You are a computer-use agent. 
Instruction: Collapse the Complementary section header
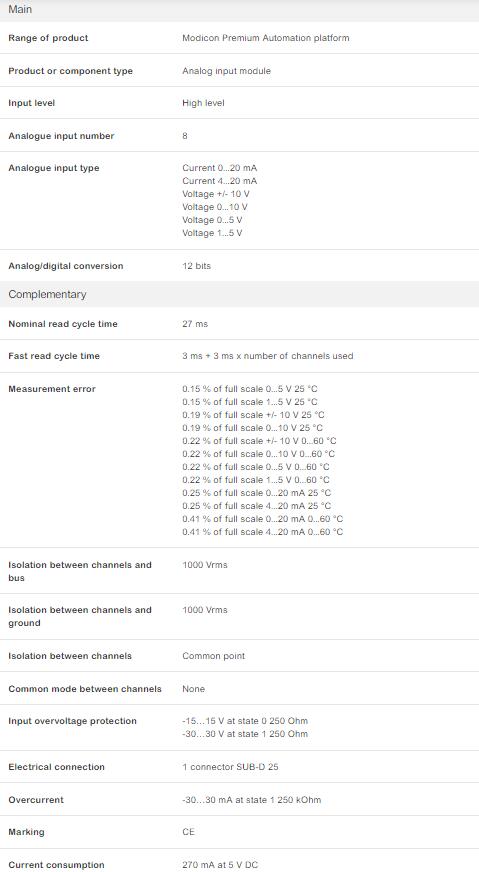(x=239, y=294)
